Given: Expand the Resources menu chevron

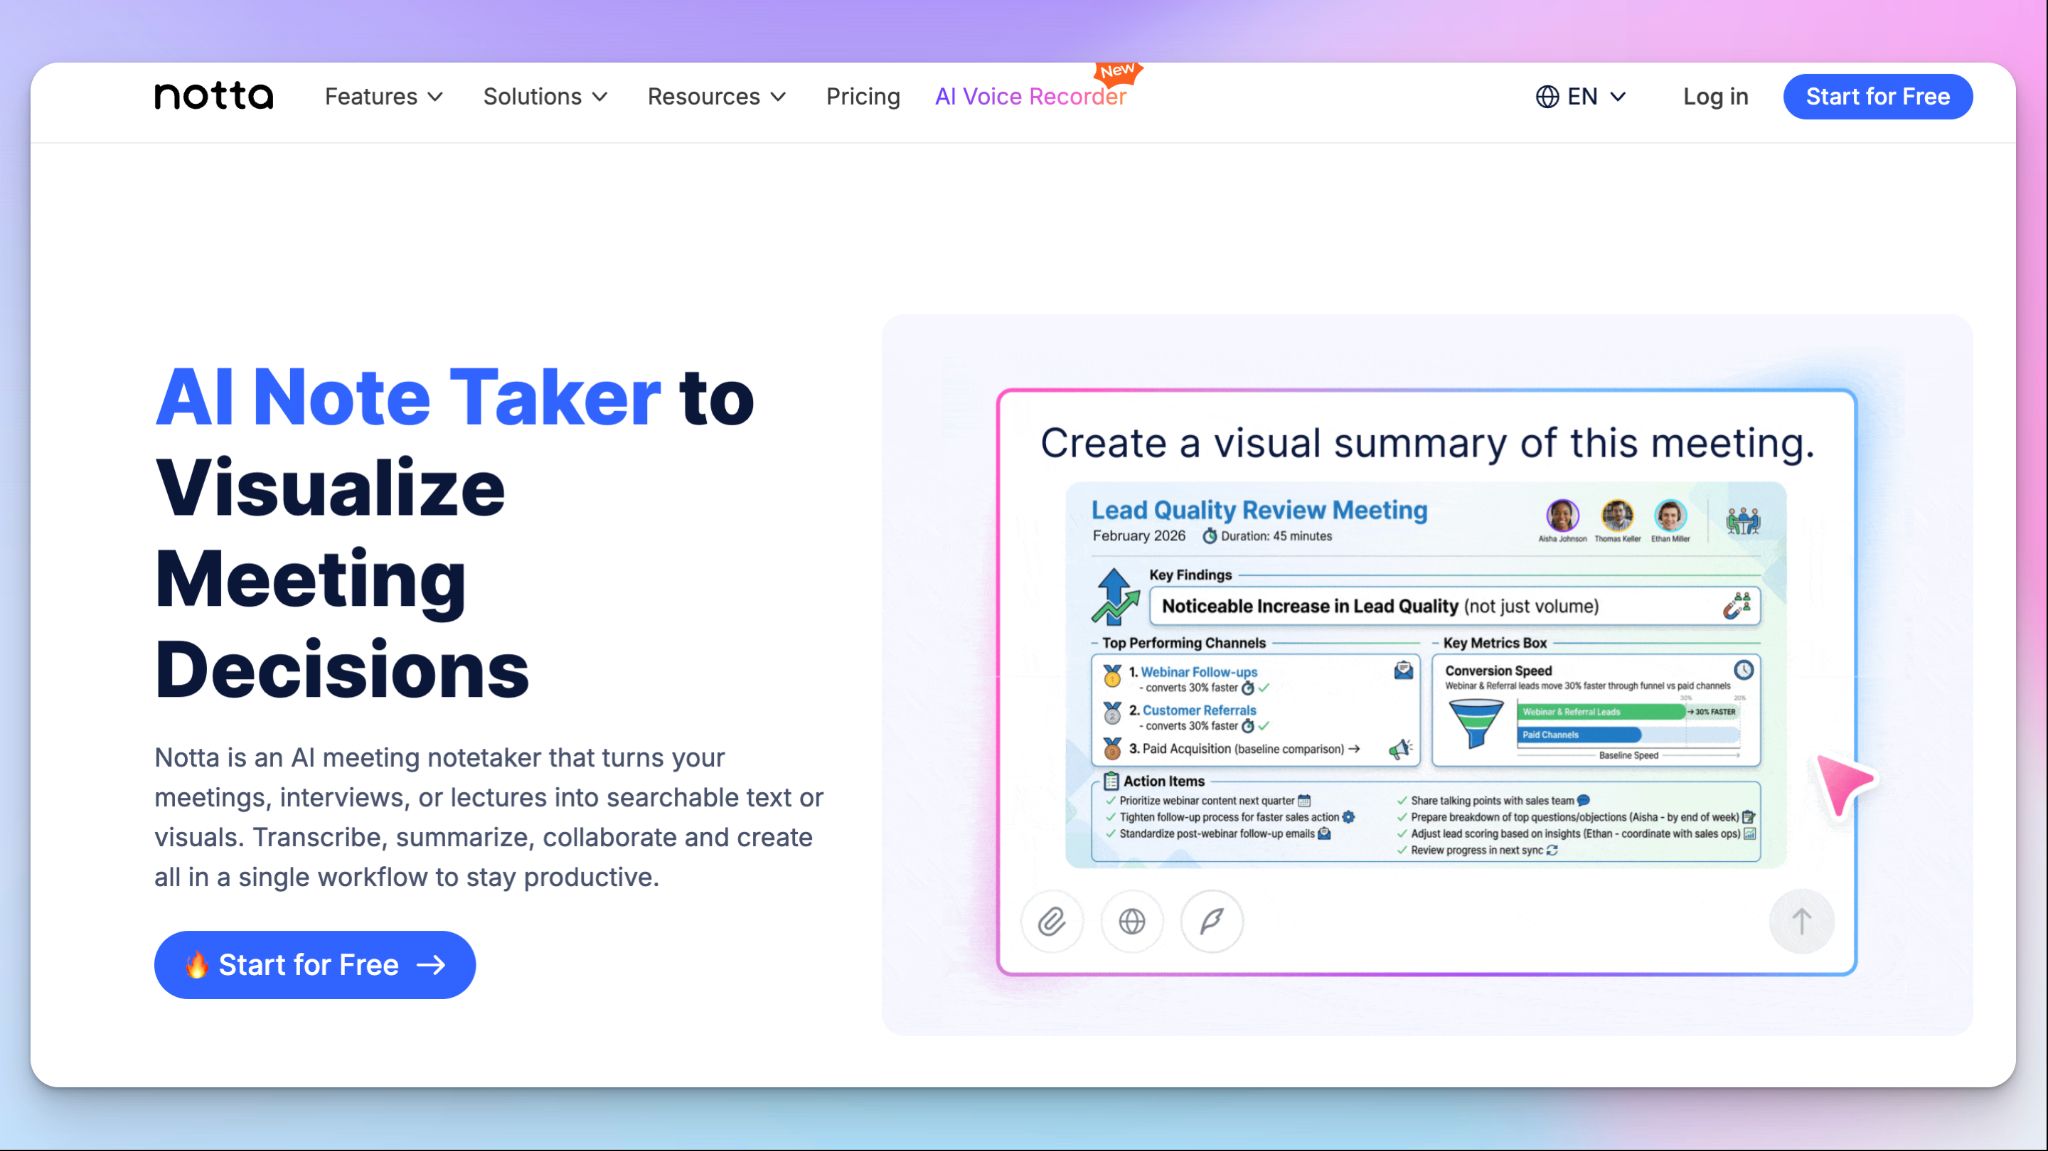Looking at the screenshot, I should pyautogui.click(x=778, y=97).
